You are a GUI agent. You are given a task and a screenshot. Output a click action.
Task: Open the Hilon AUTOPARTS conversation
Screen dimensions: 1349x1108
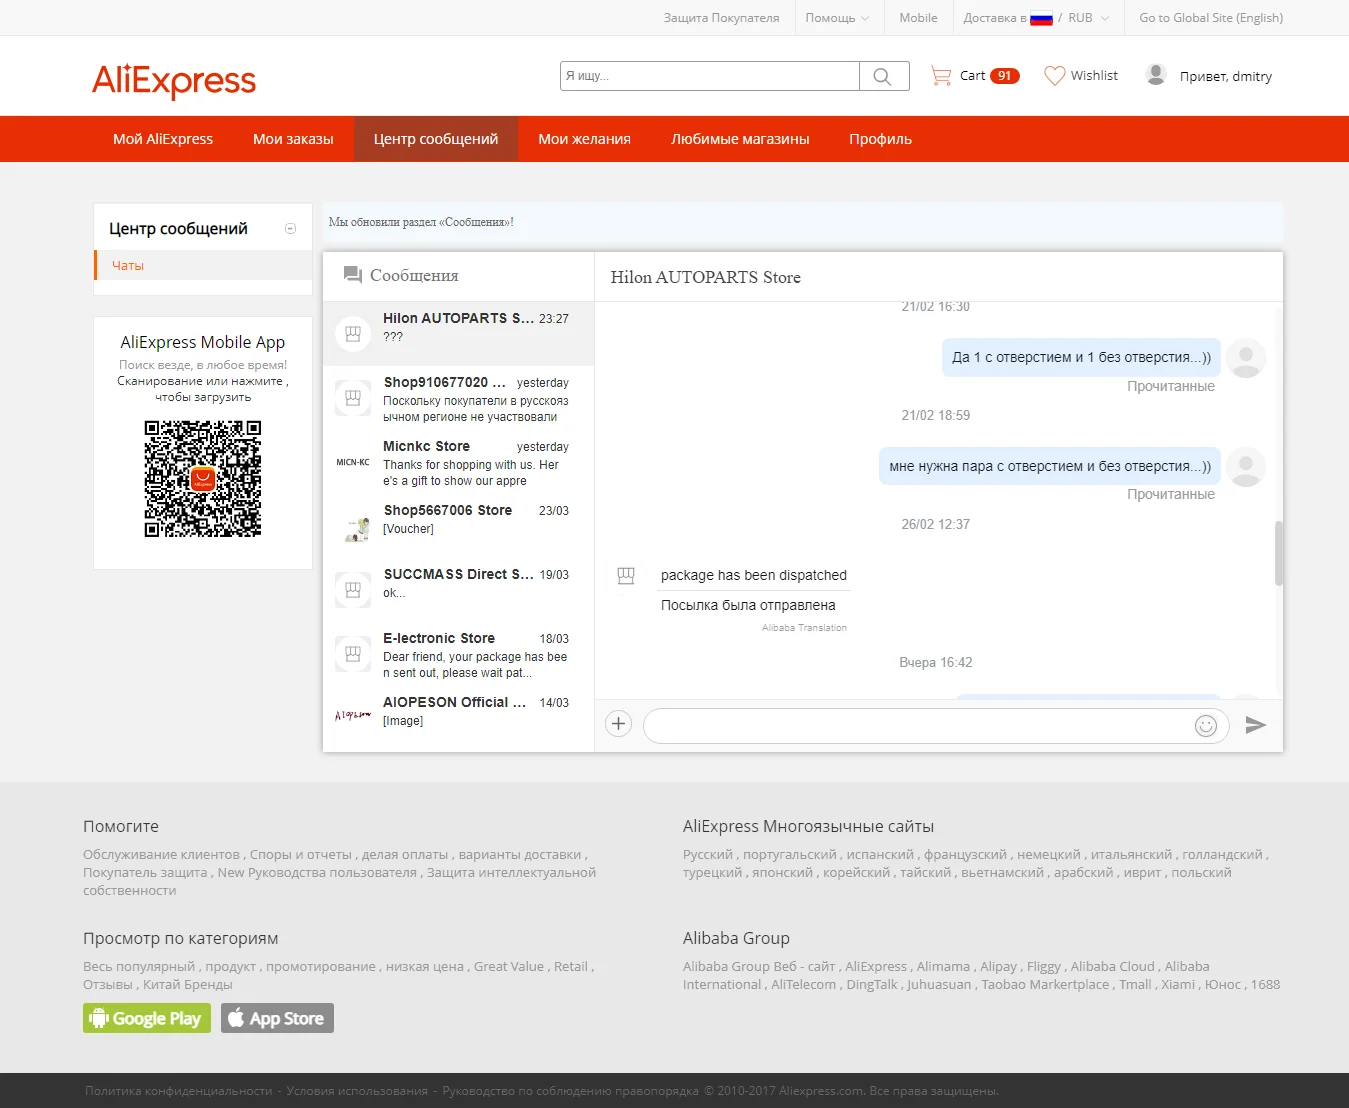(459, 334)
